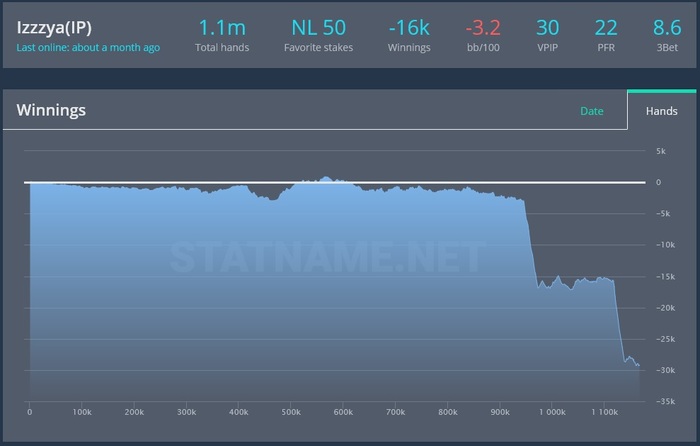
Task: Click the 900k x-axis label
Action: point(500,412)
